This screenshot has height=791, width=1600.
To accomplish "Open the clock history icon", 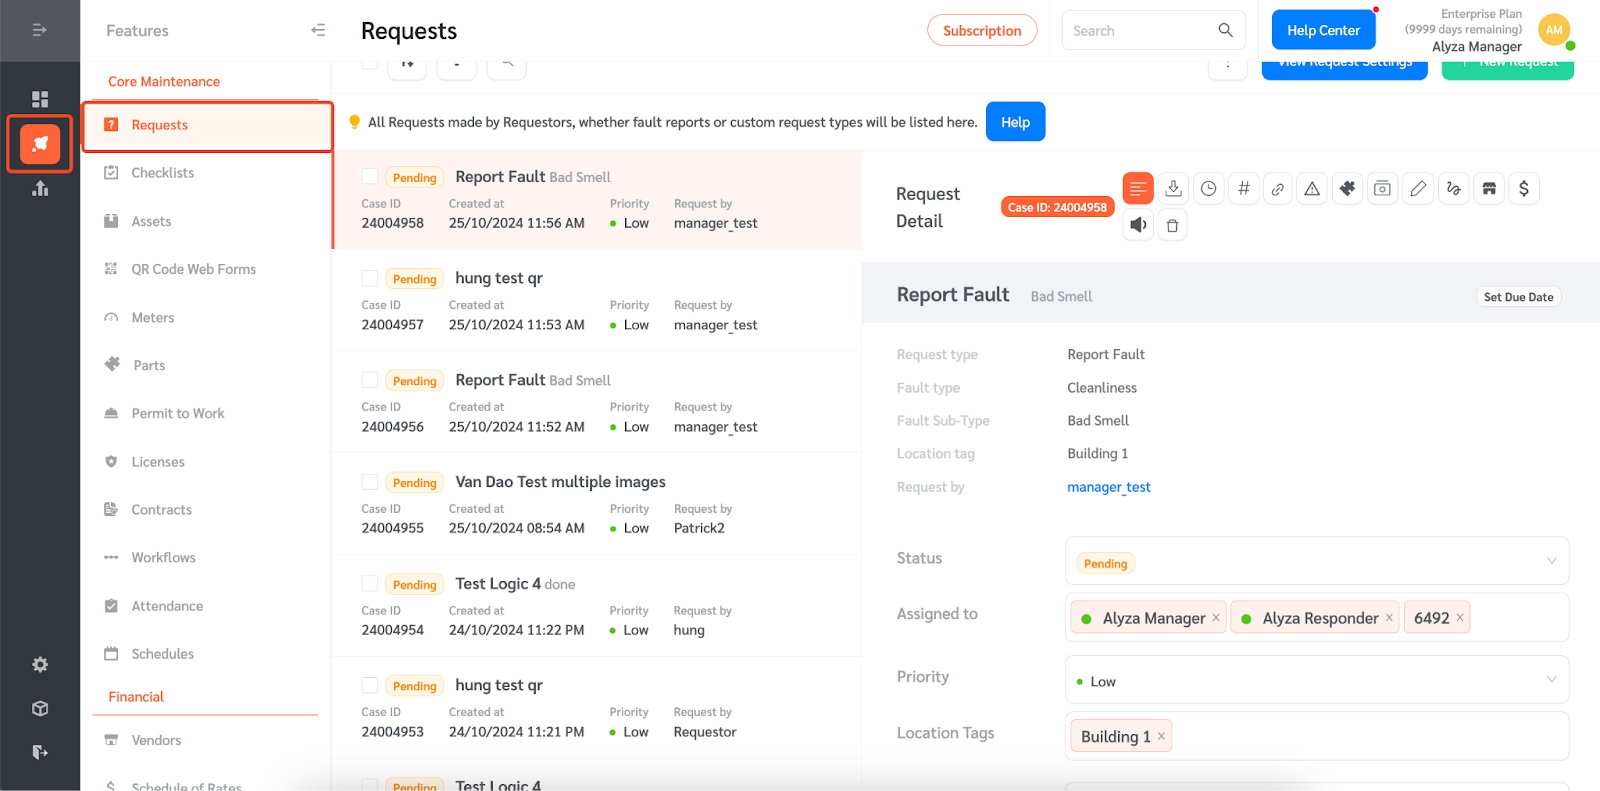I will point(1208,188).
